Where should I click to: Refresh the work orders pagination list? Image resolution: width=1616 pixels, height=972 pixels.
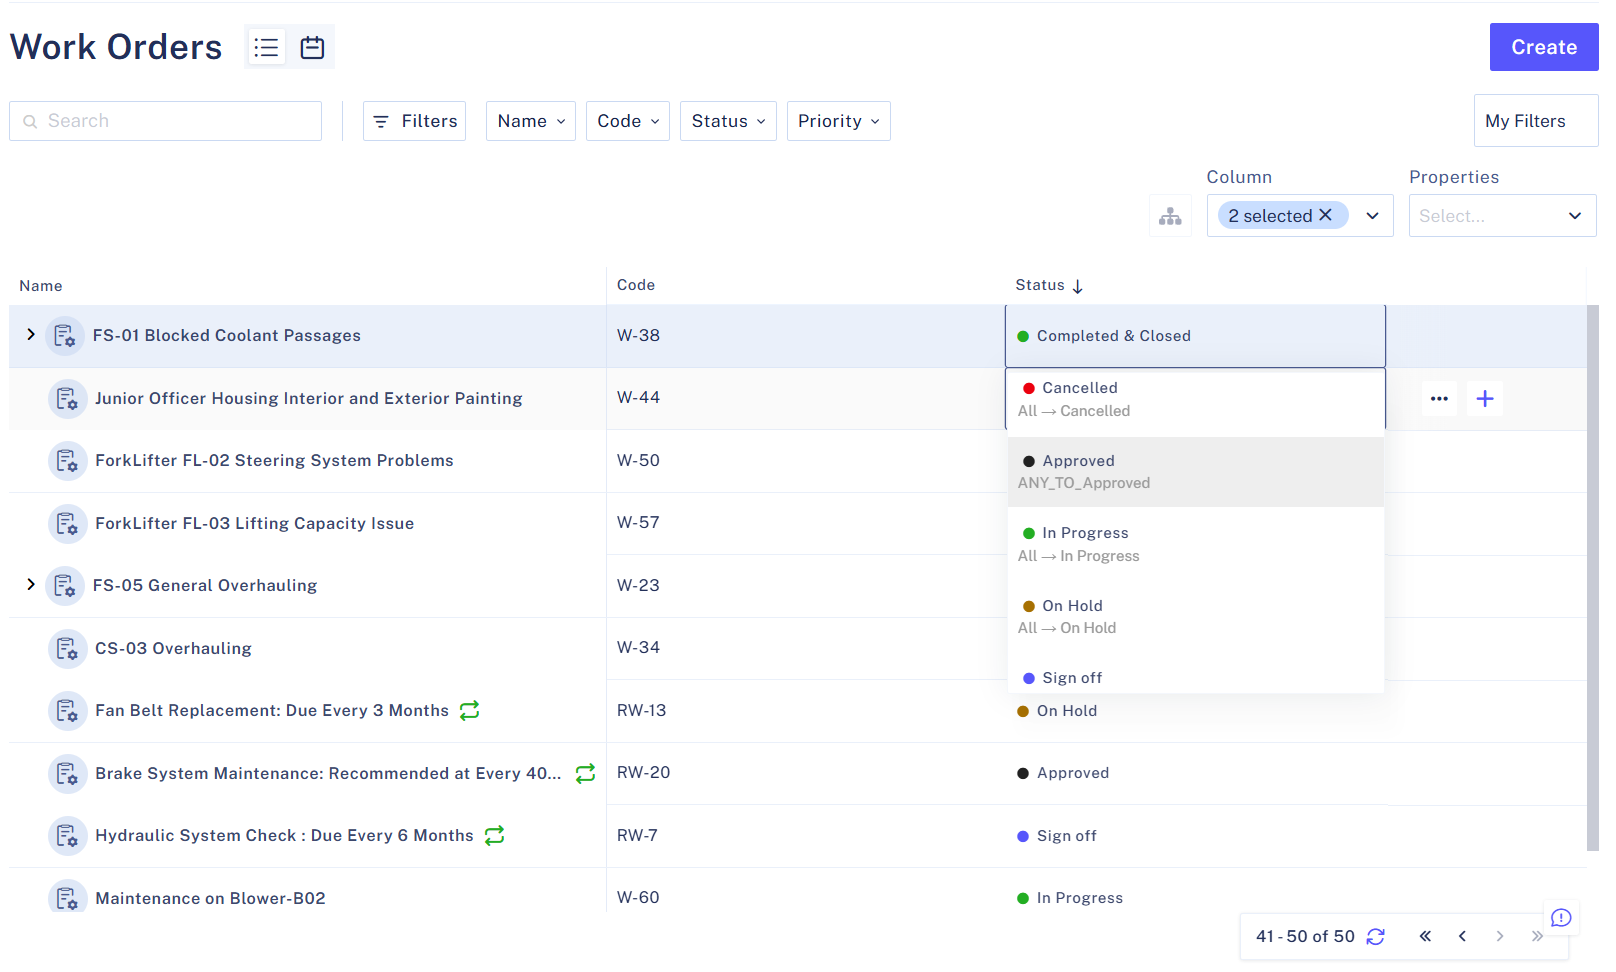point(1376,936)
